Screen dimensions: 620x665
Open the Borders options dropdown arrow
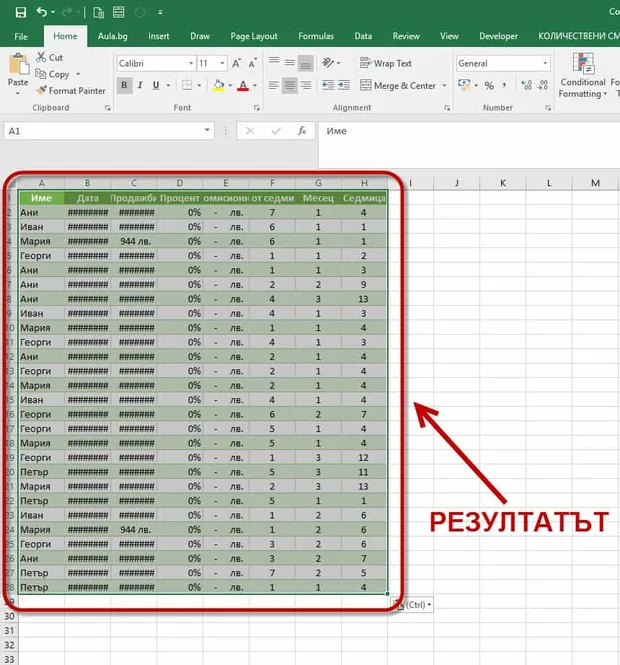pyautogui.click(x=199, y=86)
